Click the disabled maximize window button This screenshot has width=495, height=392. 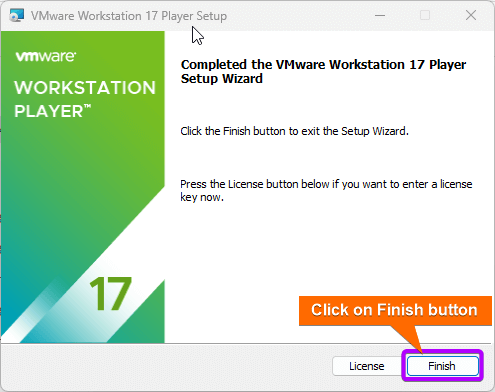click(x=425, y=15)
